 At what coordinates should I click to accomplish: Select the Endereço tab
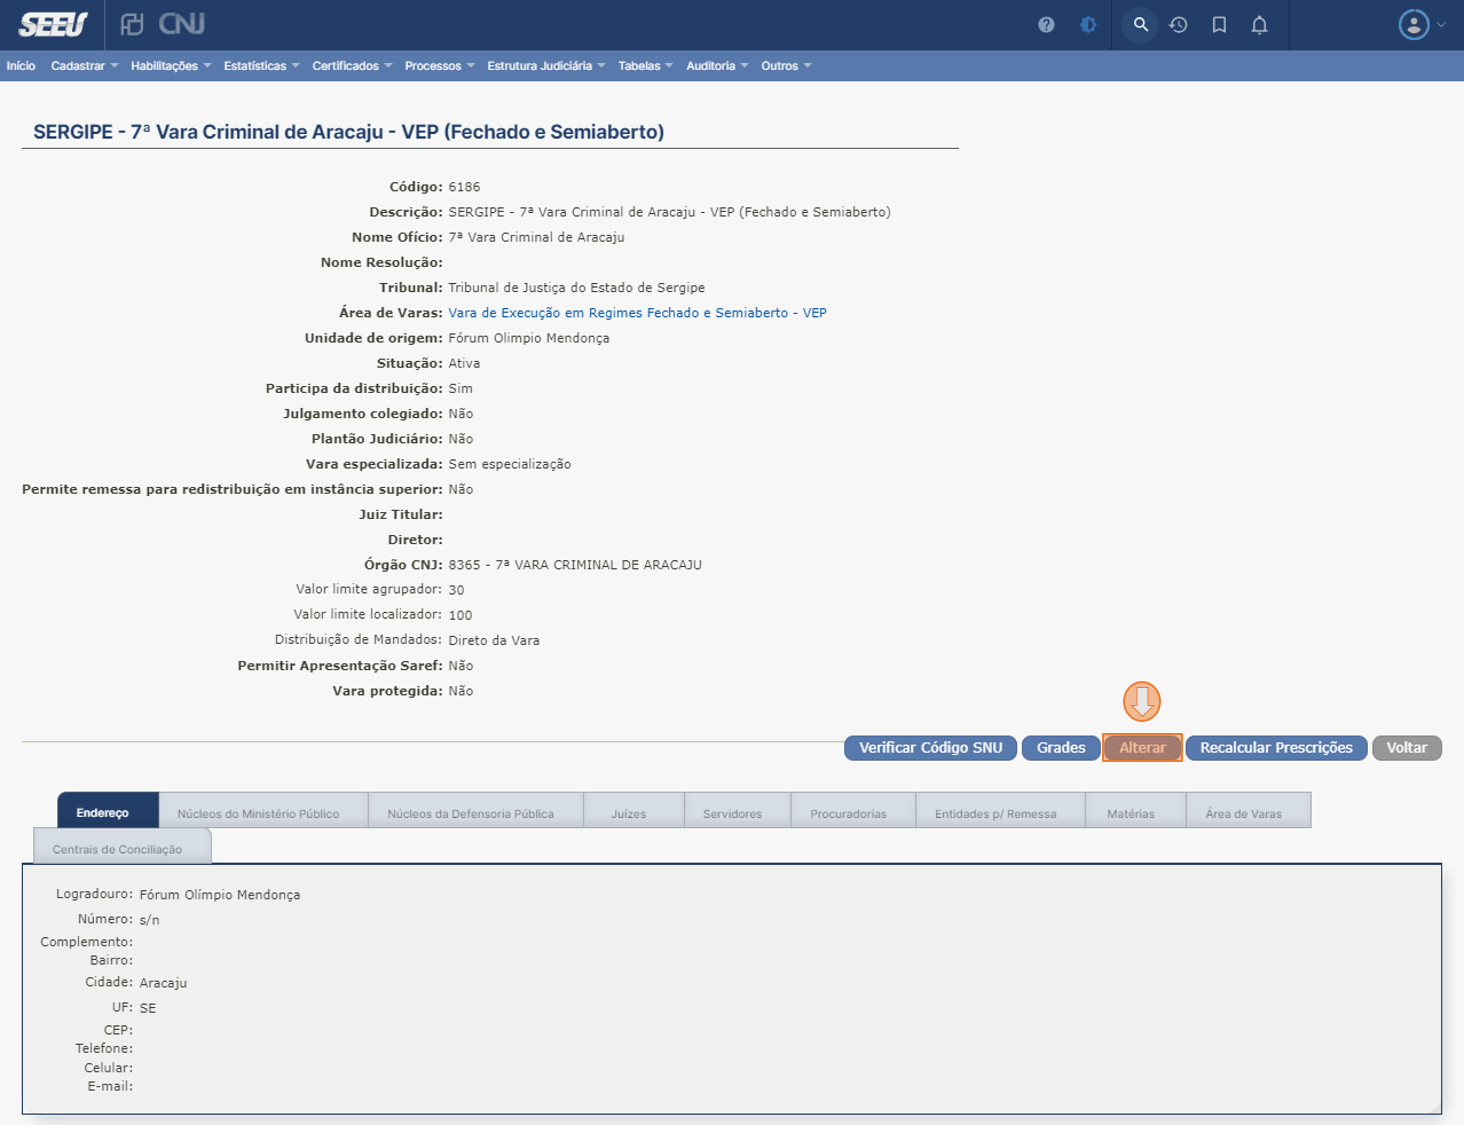tap(108, 811)
